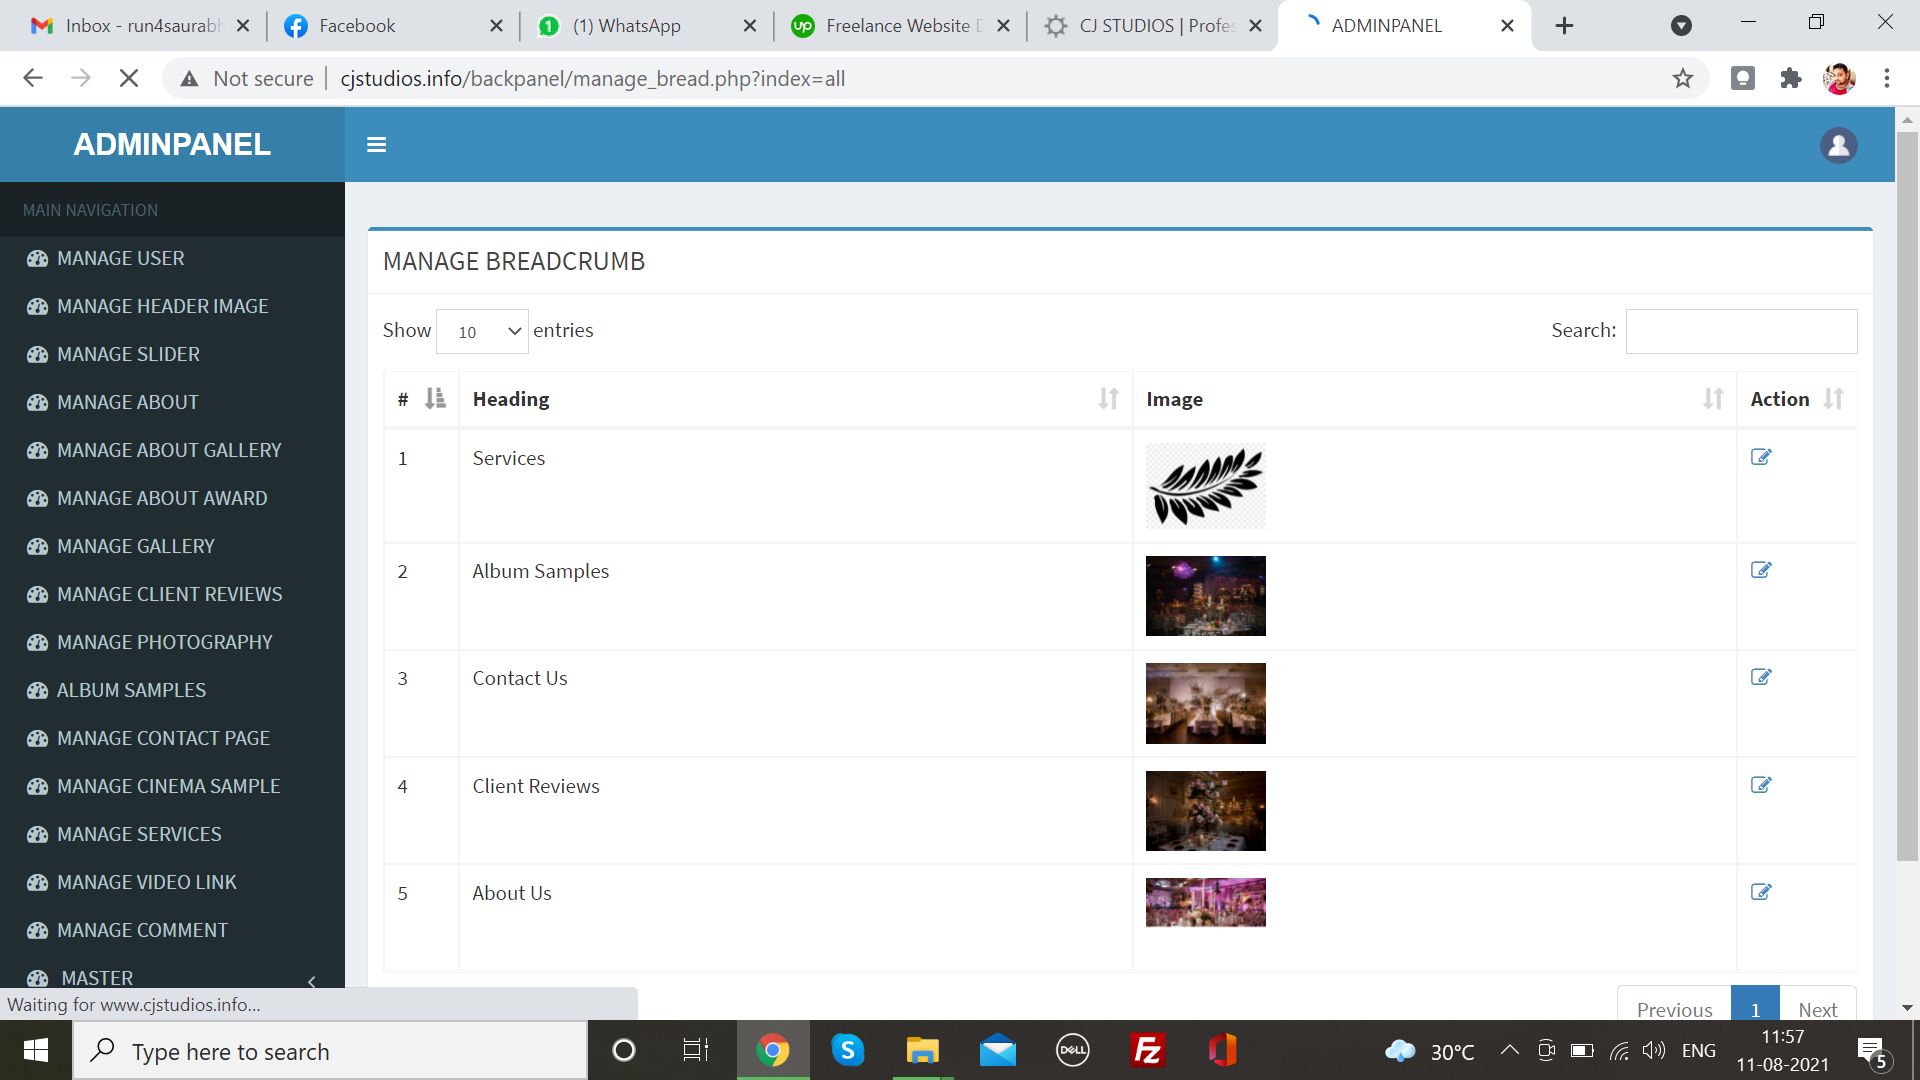Edit the Services breadcrumb row
1920x1080 pixels.
(1761, 457)
